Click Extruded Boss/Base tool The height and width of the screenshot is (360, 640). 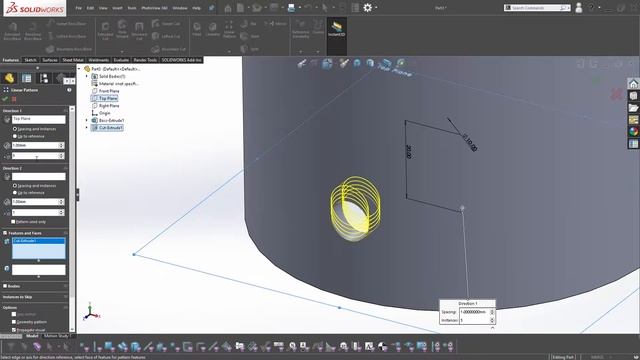(x=12, y=31)
